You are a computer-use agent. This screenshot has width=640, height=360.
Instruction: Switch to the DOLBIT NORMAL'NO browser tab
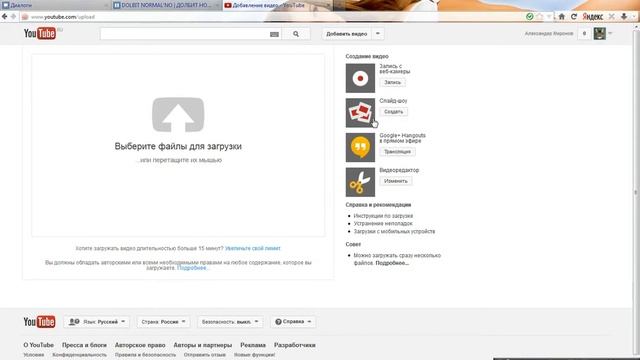(x=167, y=5)
